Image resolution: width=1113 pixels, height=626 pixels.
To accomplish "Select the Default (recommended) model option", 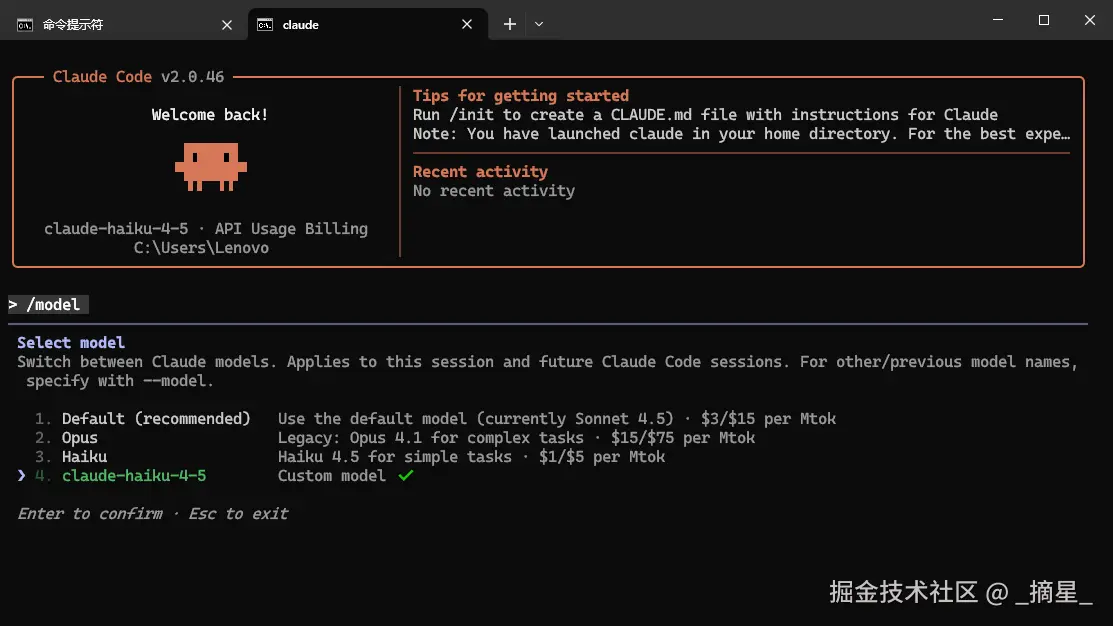I will tap(156, 419).
